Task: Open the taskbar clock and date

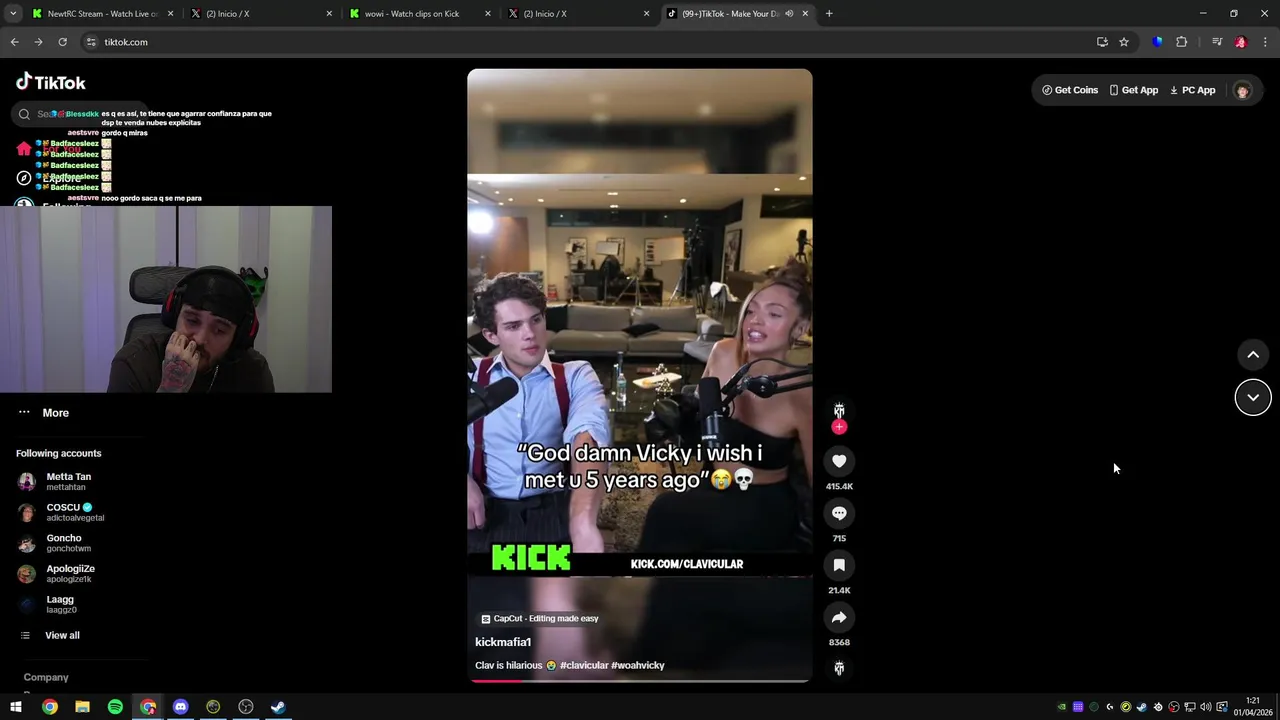Action: pyautogui.click(x=1252, y=707)
